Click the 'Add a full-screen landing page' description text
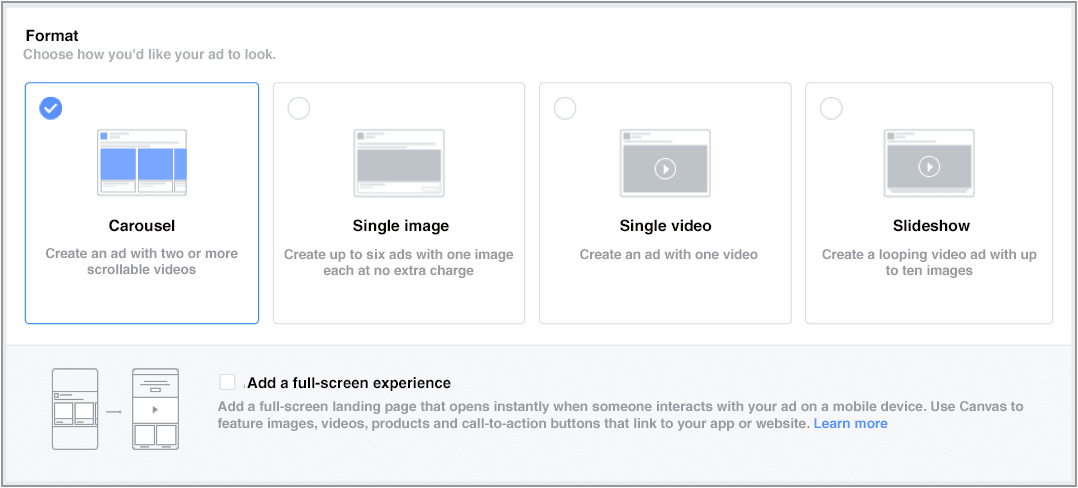Screen dimensions: 1078x488 tap(620, 415)
